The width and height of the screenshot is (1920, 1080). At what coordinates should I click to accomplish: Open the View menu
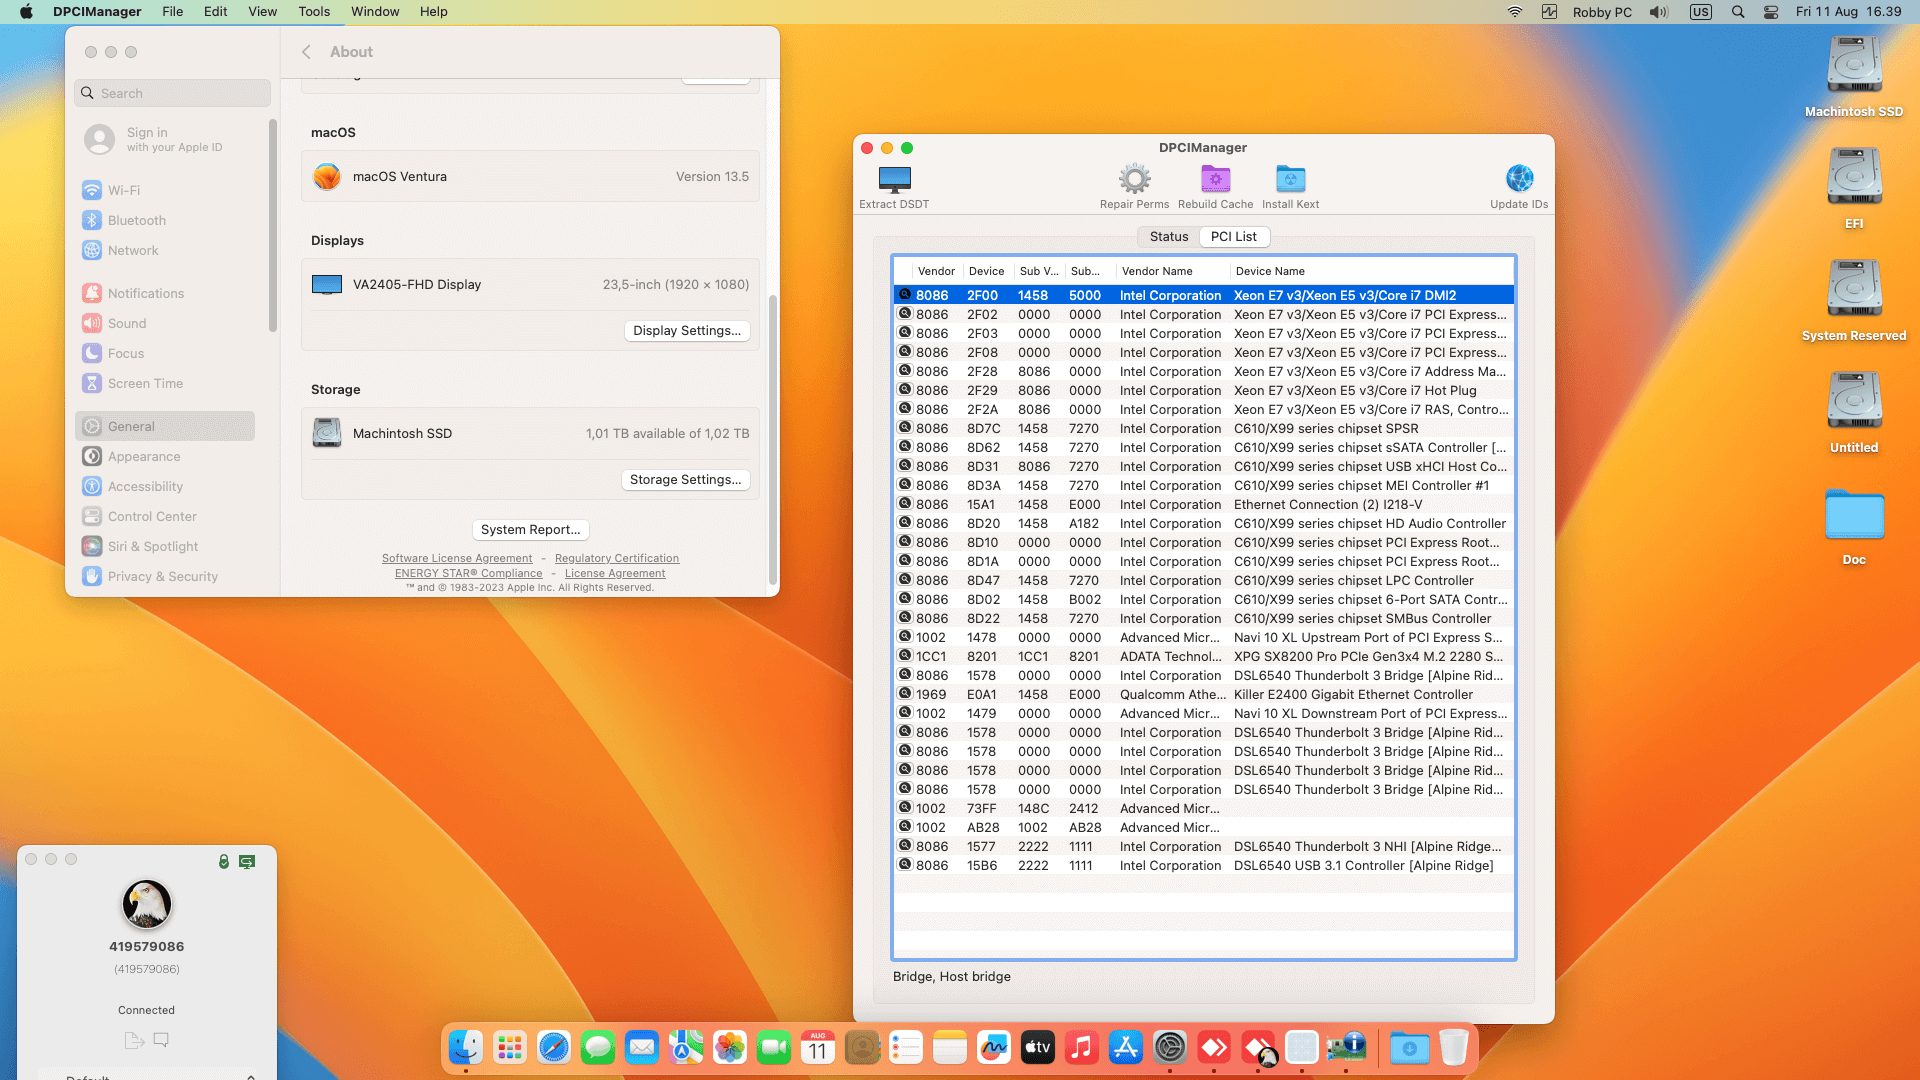tap(263, 12)
